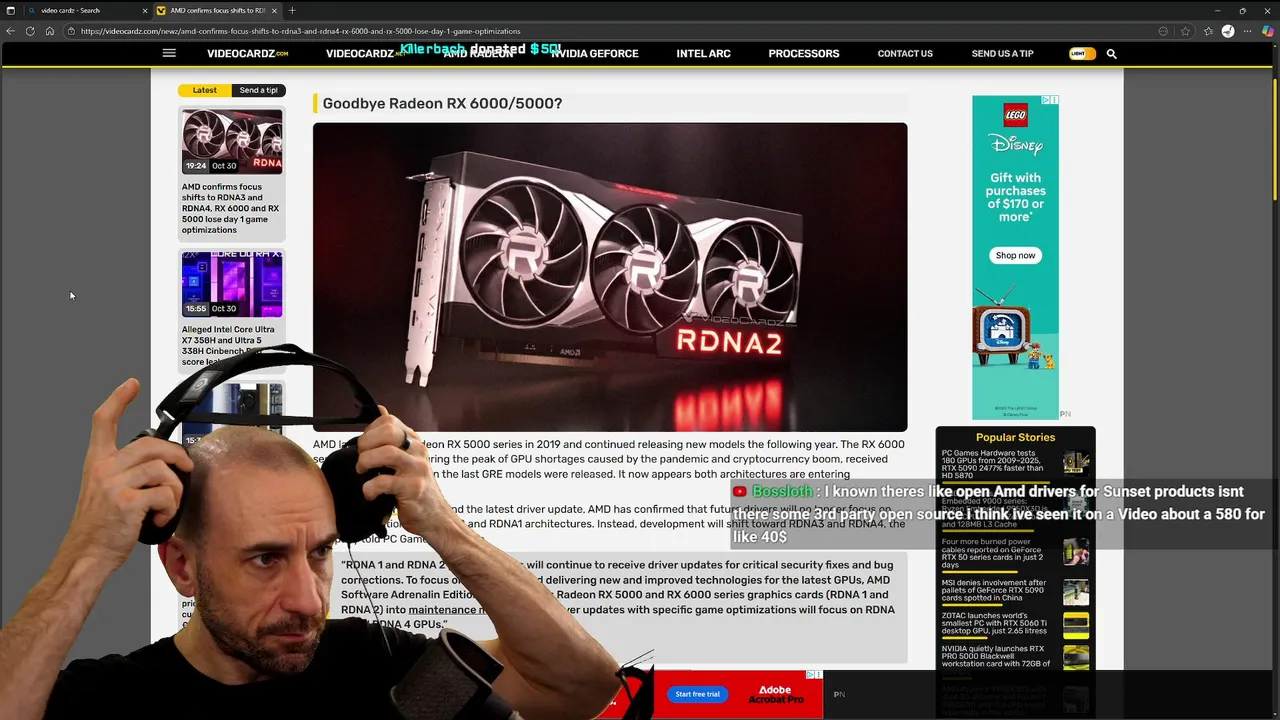Close the 'video cardz - Search' tab

pyautogui.click(x=145, y=10)
